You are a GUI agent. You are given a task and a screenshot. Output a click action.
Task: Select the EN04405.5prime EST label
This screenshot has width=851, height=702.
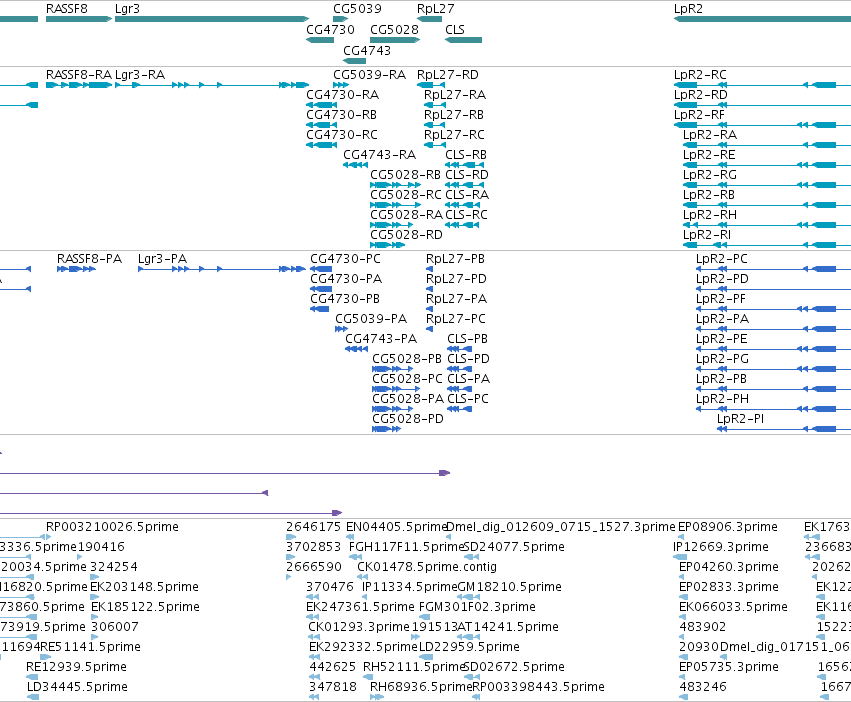point(396,527)
